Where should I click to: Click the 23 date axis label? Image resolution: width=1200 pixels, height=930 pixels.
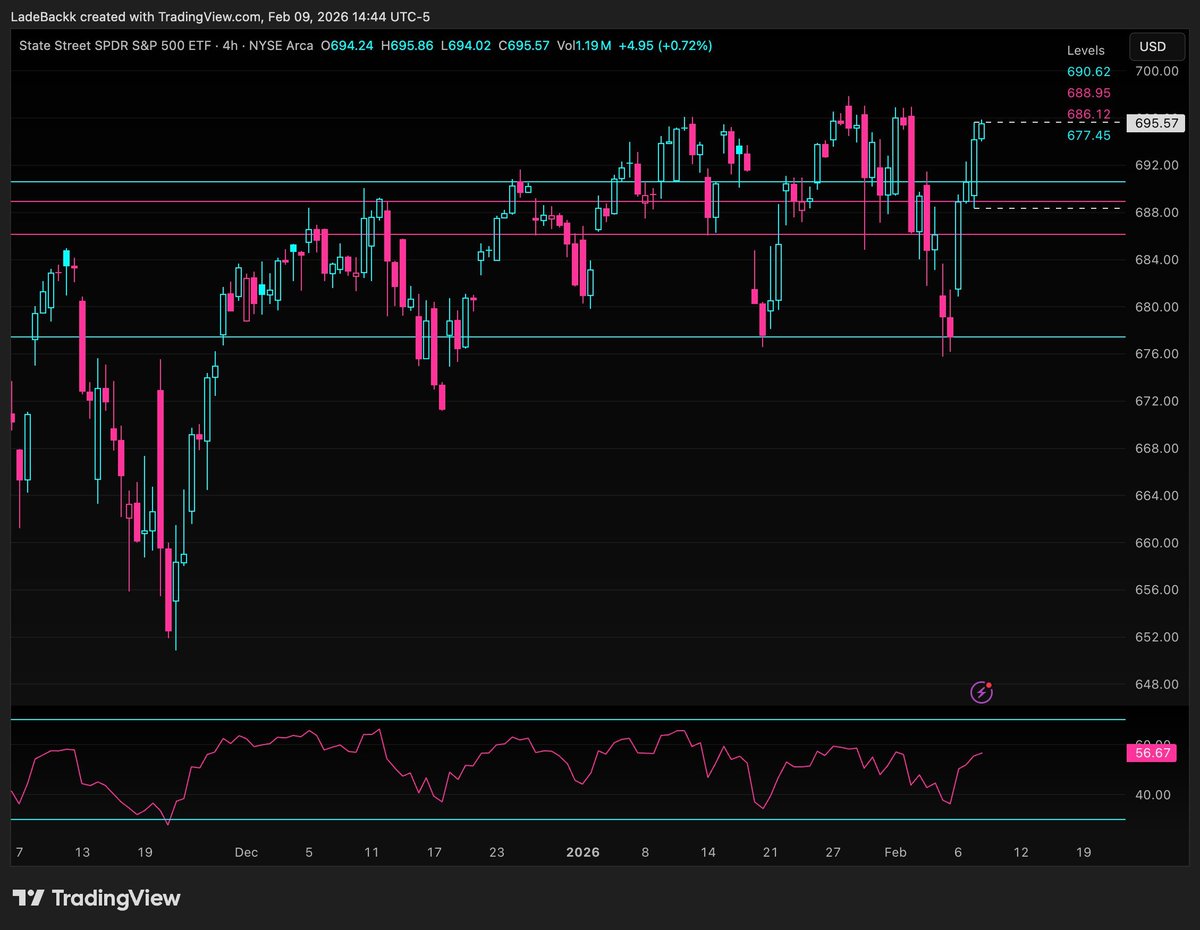[497, 852]
